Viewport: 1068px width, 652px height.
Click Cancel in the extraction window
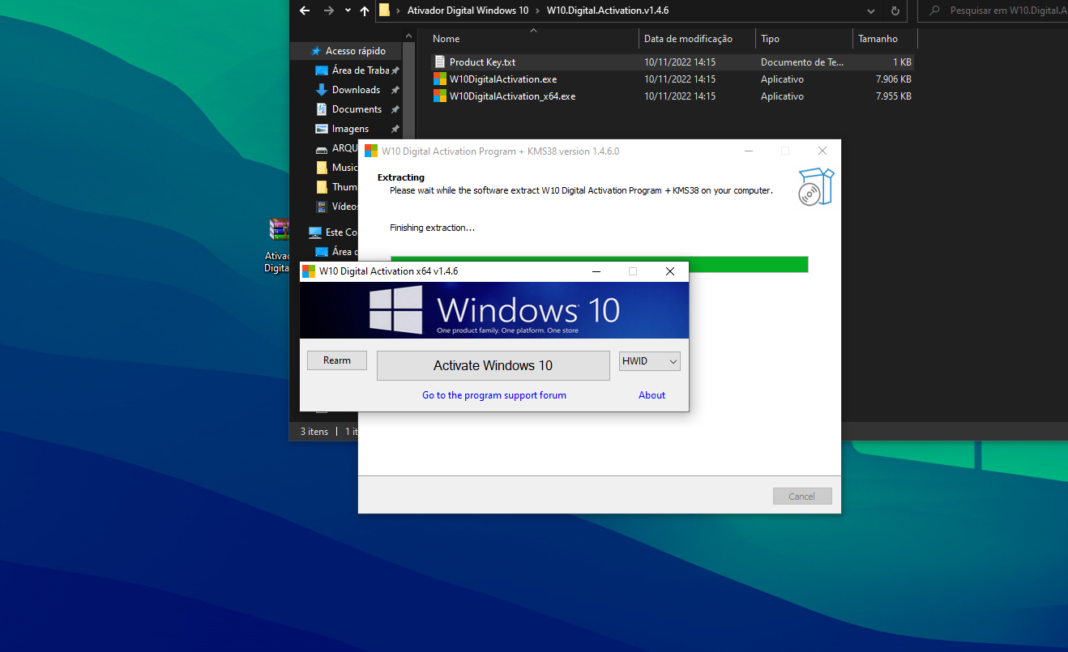click(802, 496)
